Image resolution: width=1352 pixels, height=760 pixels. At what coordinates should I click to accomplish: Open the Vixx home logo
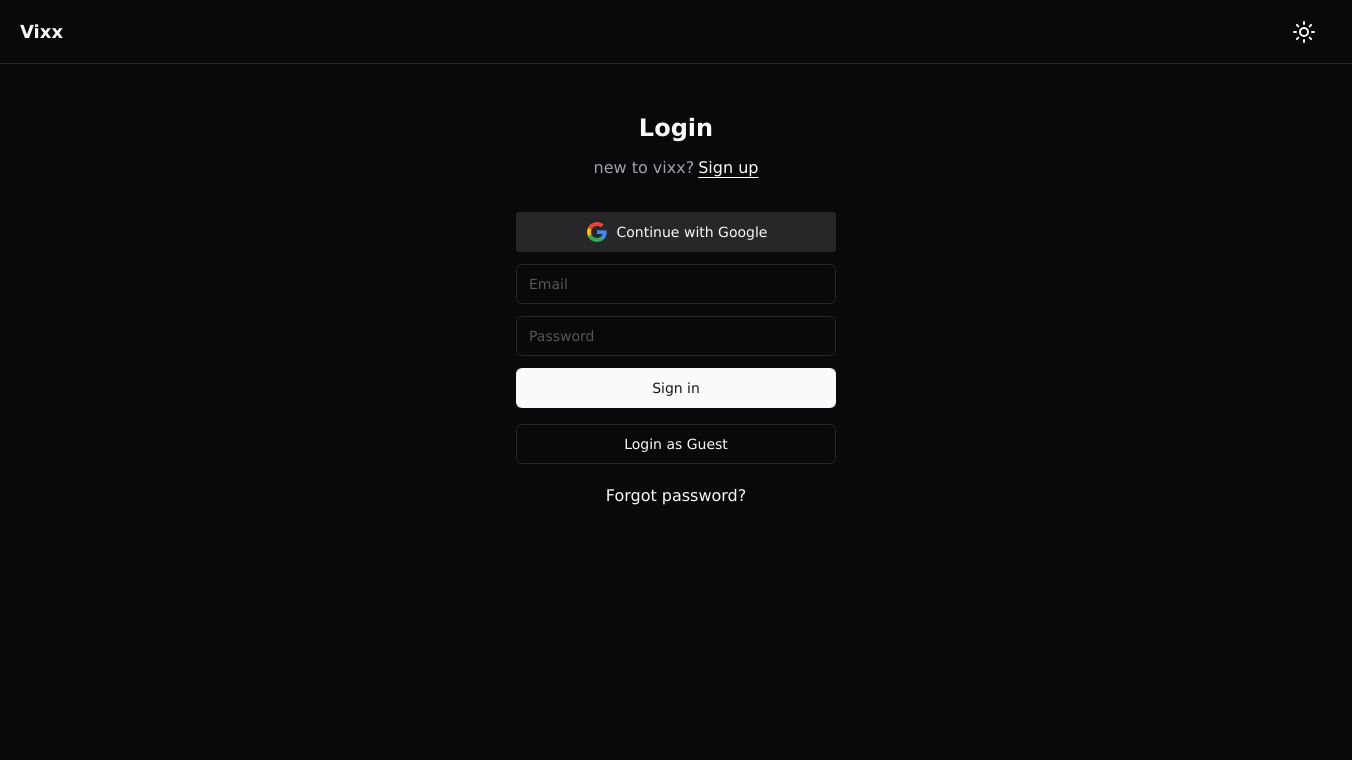42,32
